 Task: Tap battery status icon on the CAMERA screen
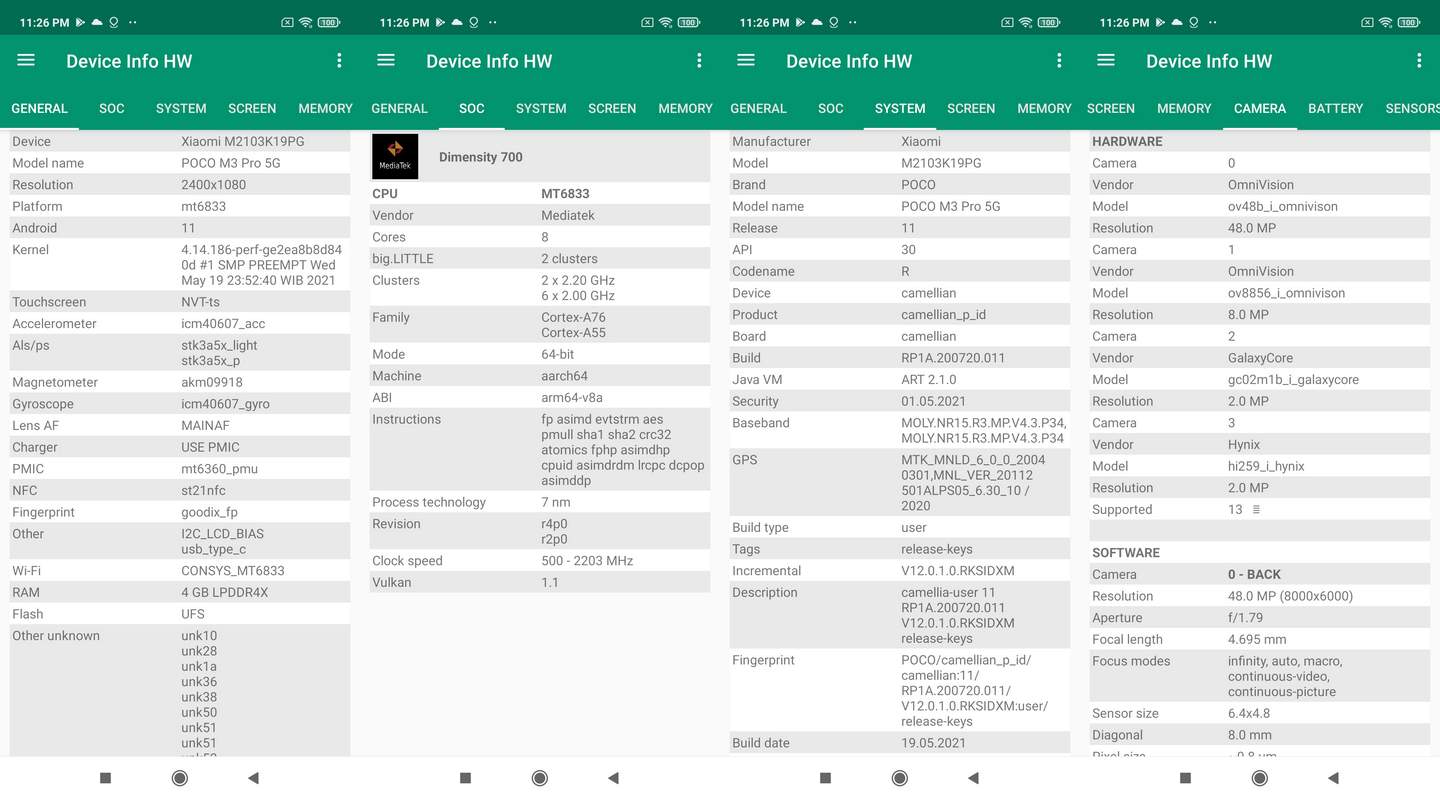click(x=1409, y=22)
